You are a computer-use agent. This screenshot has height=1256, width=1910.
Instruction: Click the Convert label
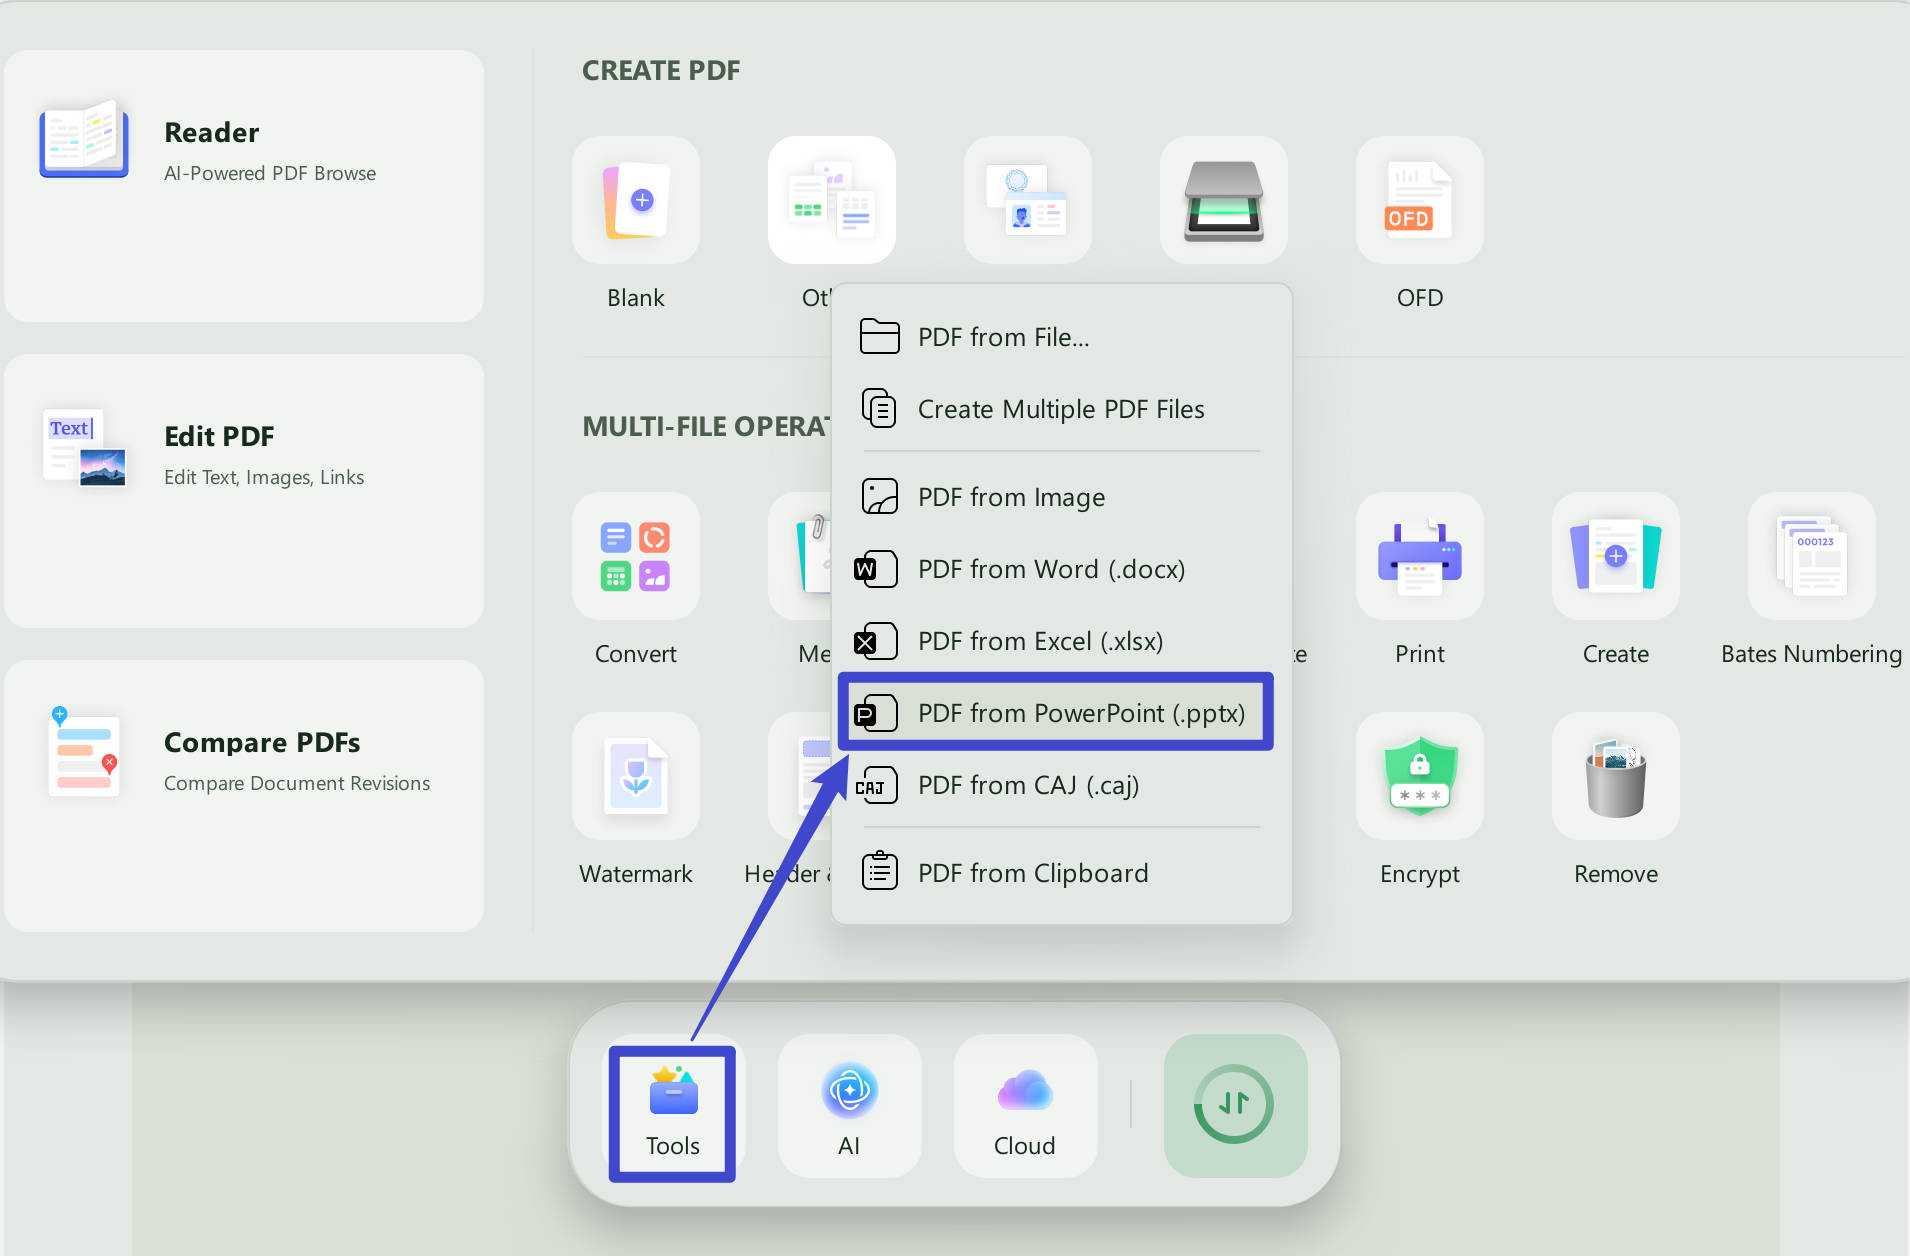coord(636,654)
